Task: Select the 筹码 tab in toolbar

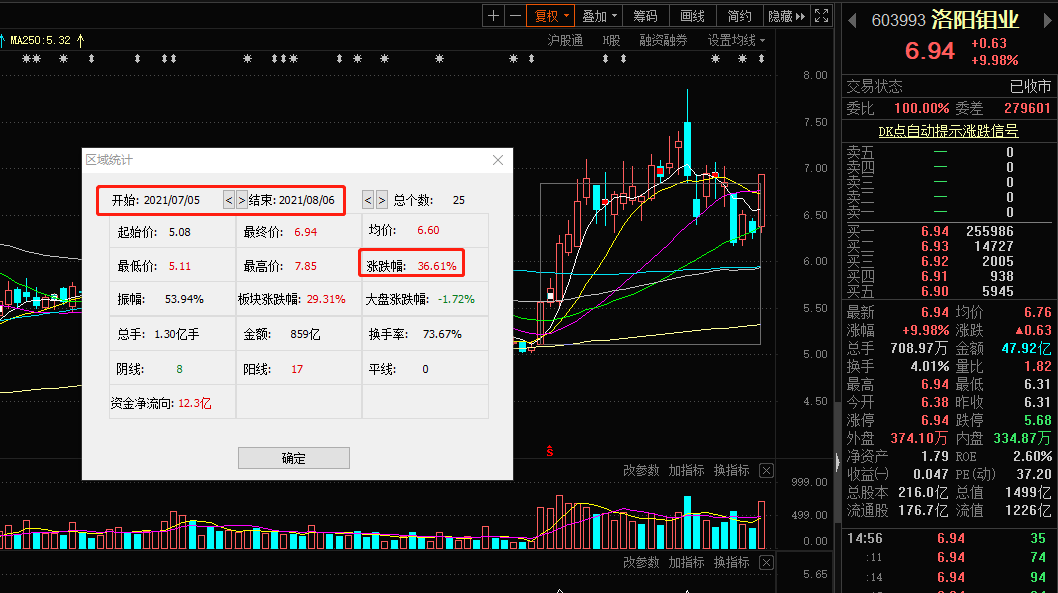Action: (645, 15)
